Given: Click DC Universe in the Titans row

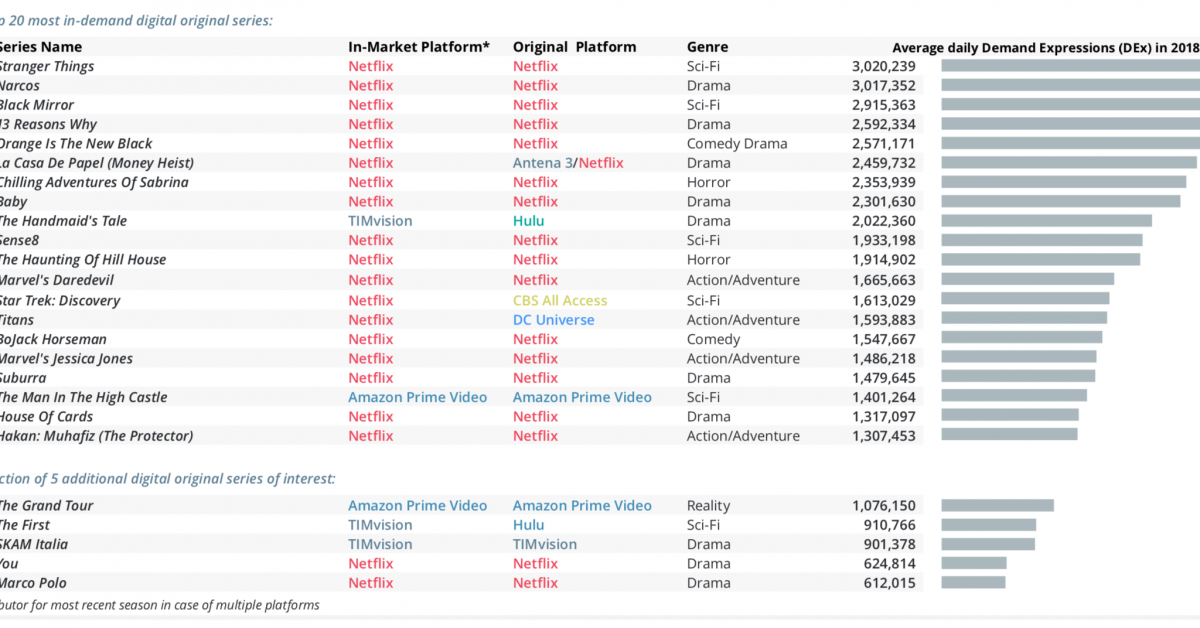Looking at the screenshot, I should (553, 320).
